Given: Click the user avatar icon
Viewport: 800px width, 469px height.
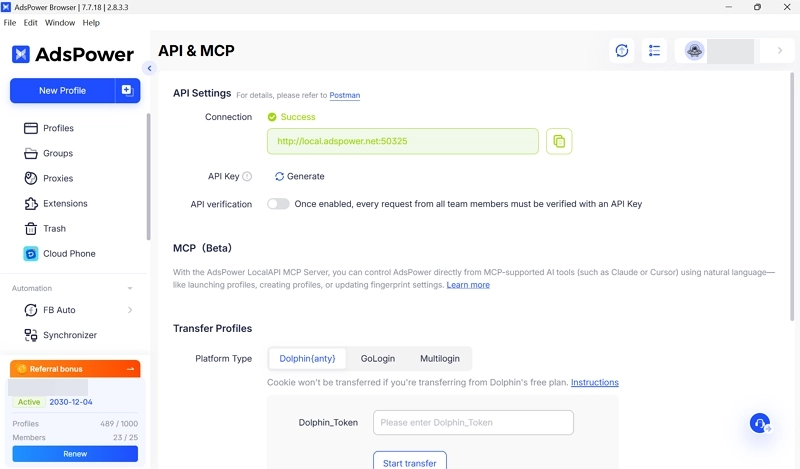Looking at the screenshot, I should pos(694,51).
